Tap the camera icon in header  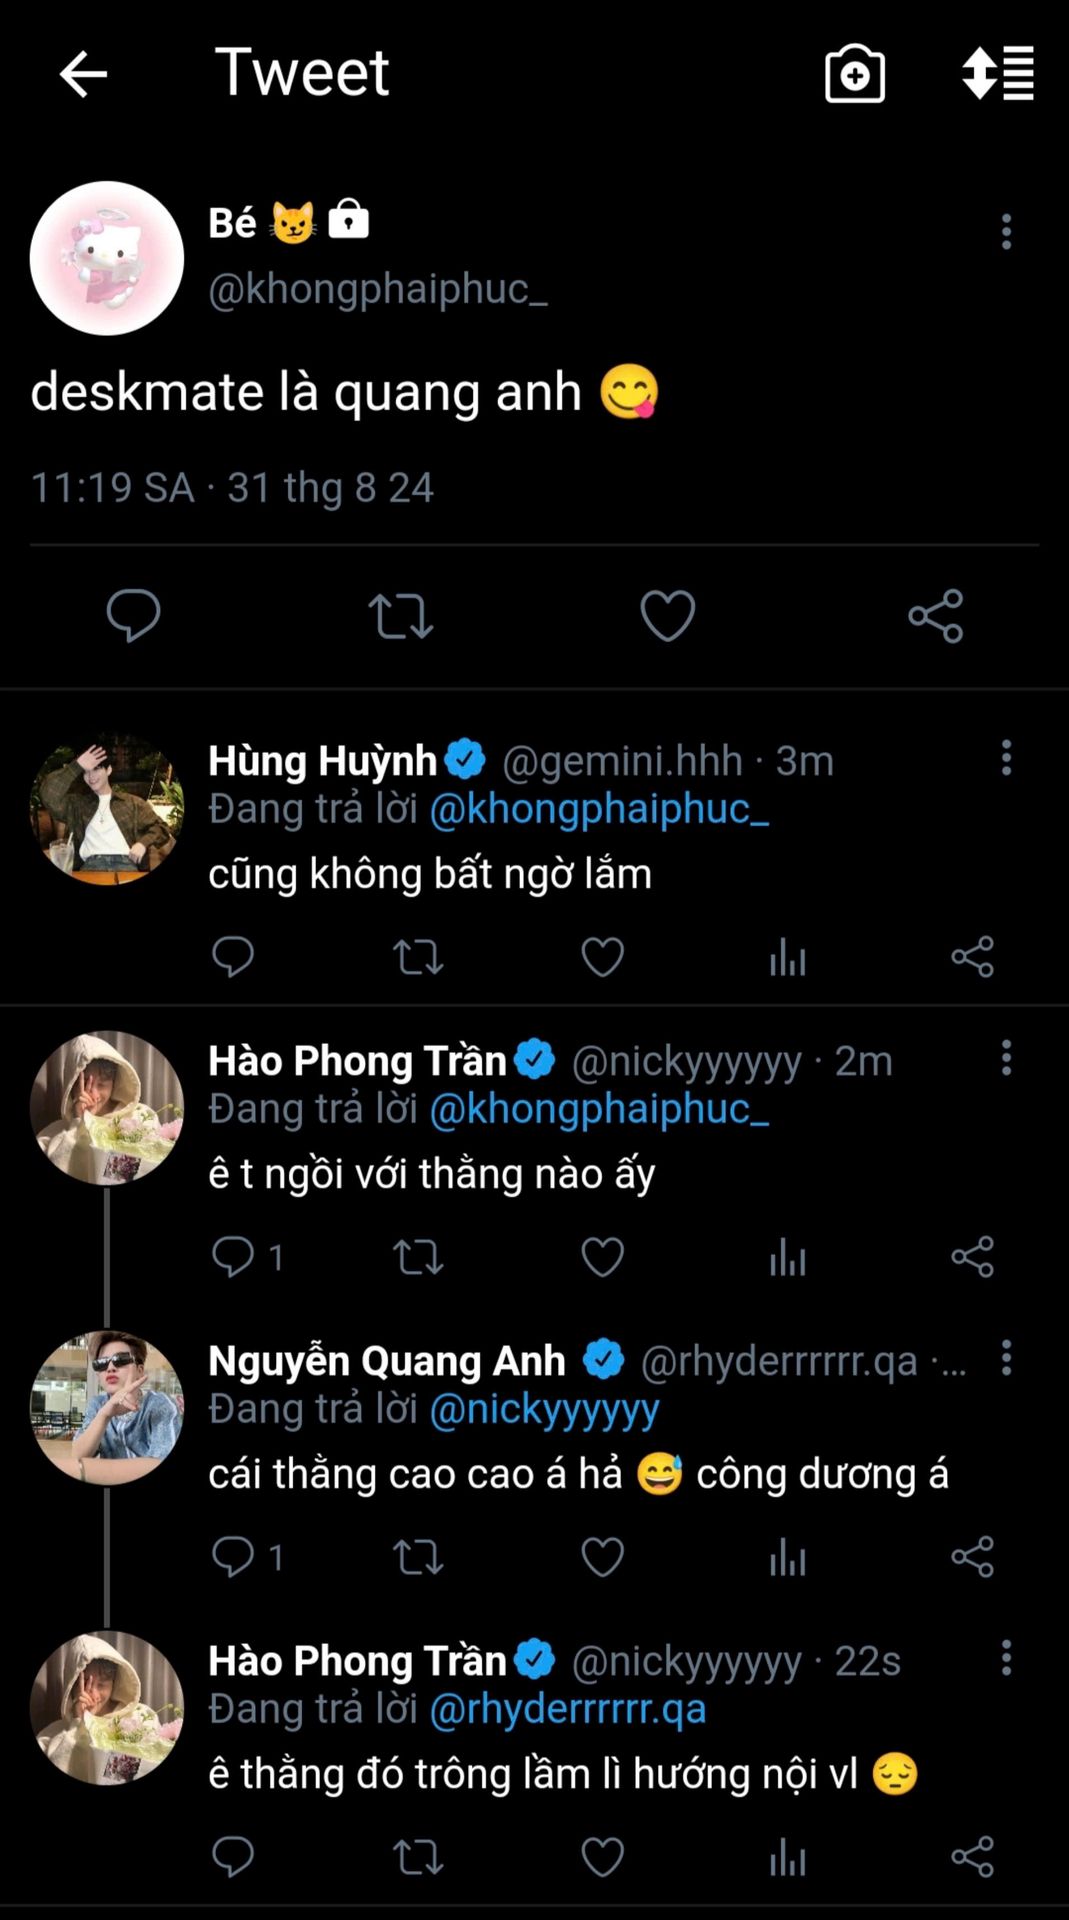pos(854,74)
